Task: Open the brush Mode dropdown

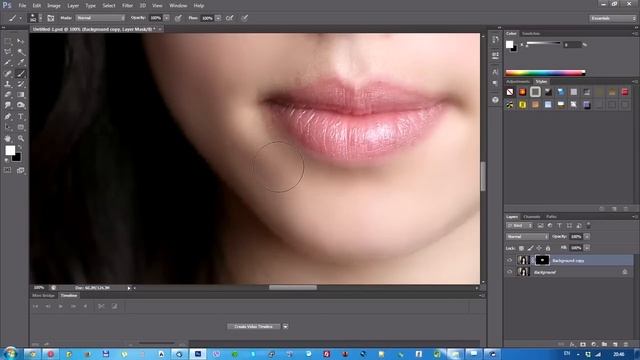Action: (x=100, y=18)
